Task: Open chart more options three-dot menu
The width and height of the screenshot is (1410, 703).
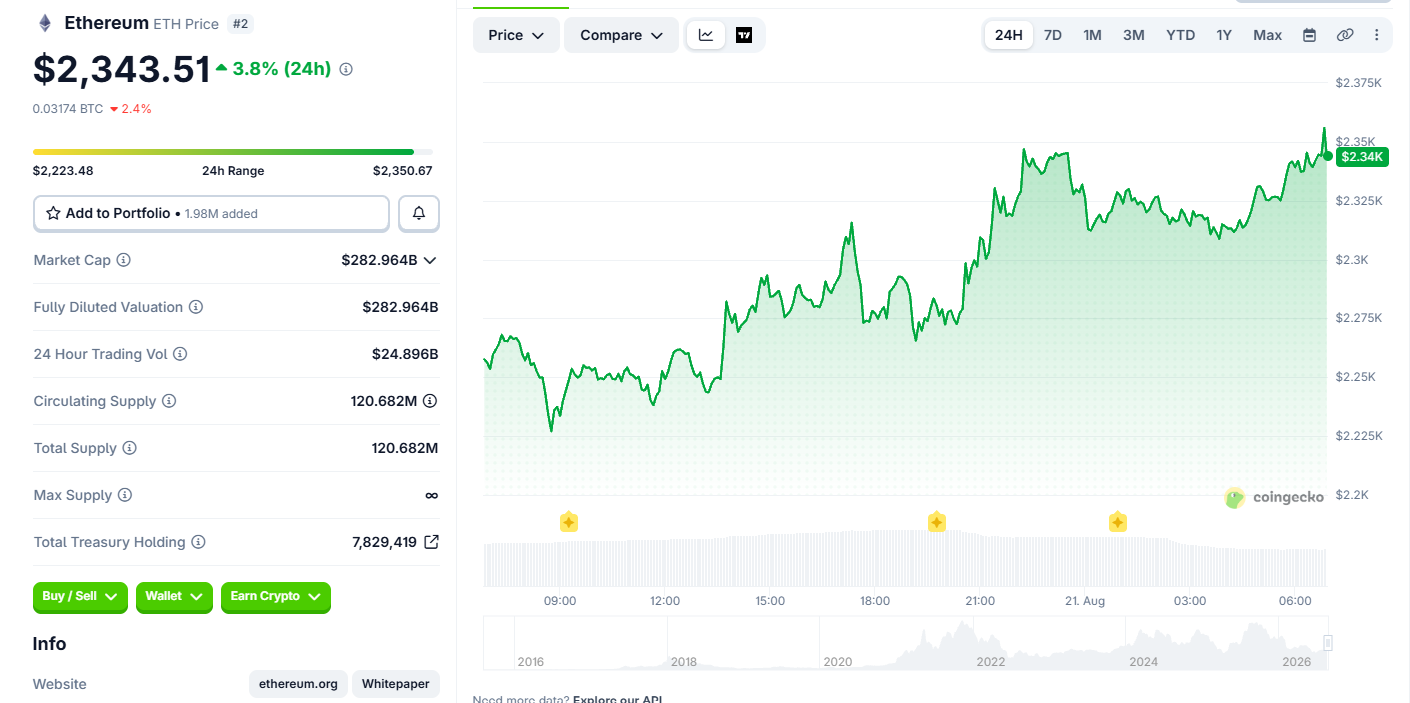Action: pyautogui.click(x=1377, y=35)
